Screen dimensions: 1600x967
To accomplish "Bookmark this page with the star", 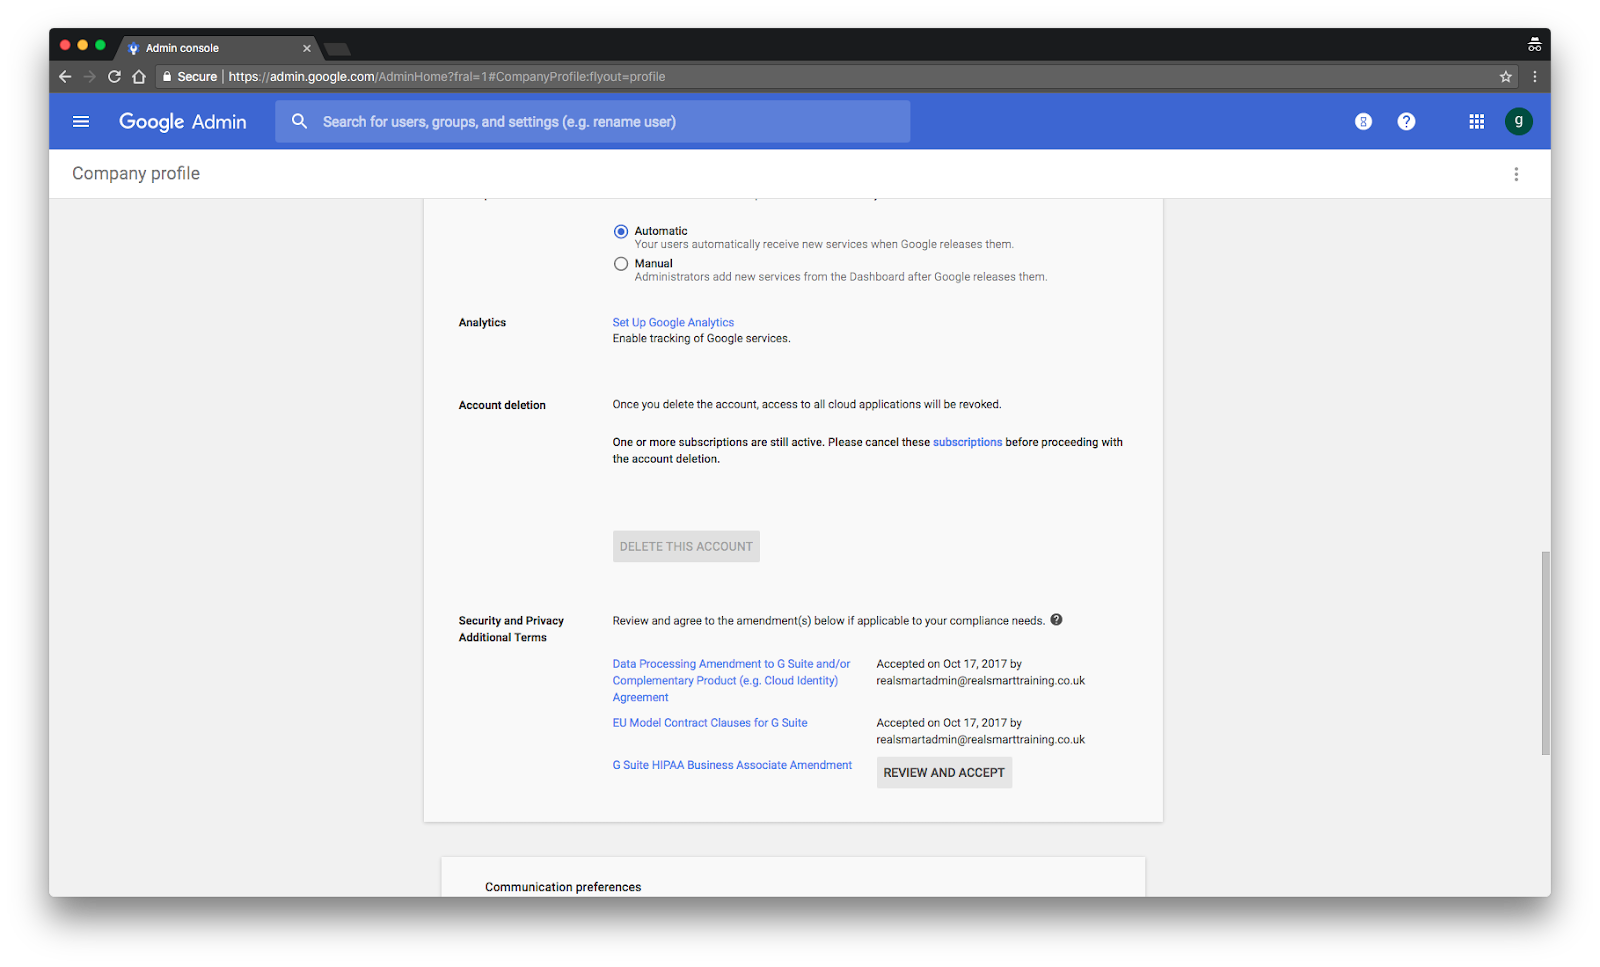I will [1506, 77].
